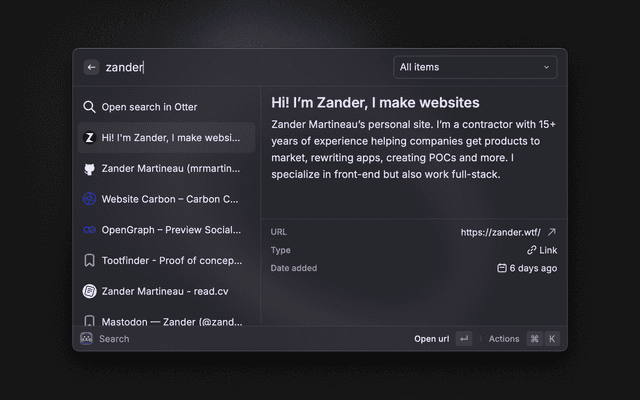
Task: Click the back arrow button
Action: (91, 67)
